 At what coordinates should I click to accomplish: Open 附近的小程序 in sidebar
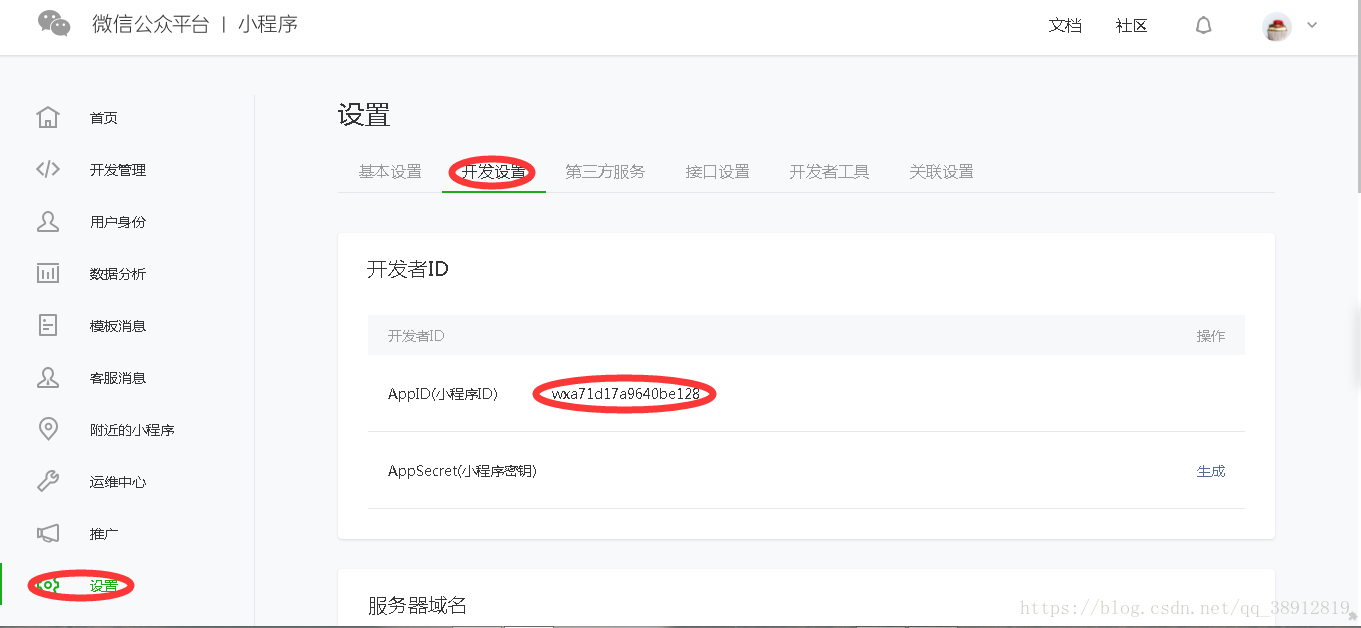click(132, 430)
